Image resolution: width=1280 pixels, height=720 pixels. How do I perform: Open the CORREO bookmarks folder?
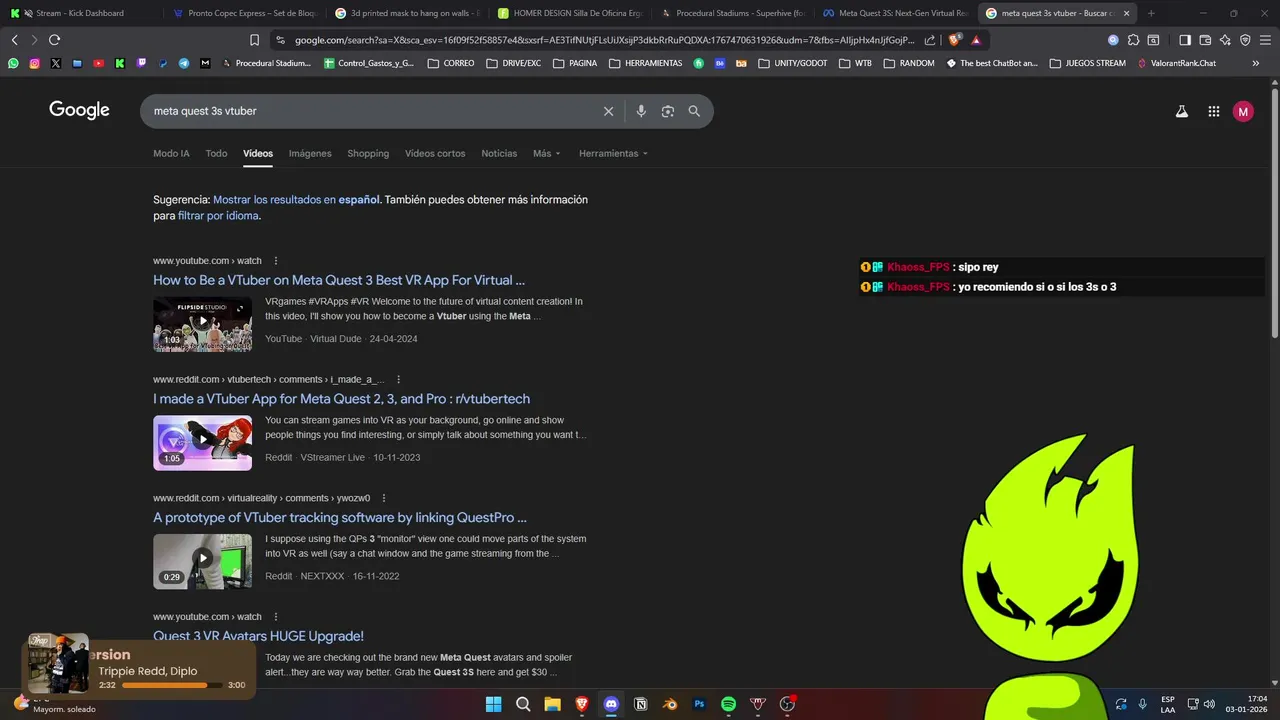click(x=451, y=63)
